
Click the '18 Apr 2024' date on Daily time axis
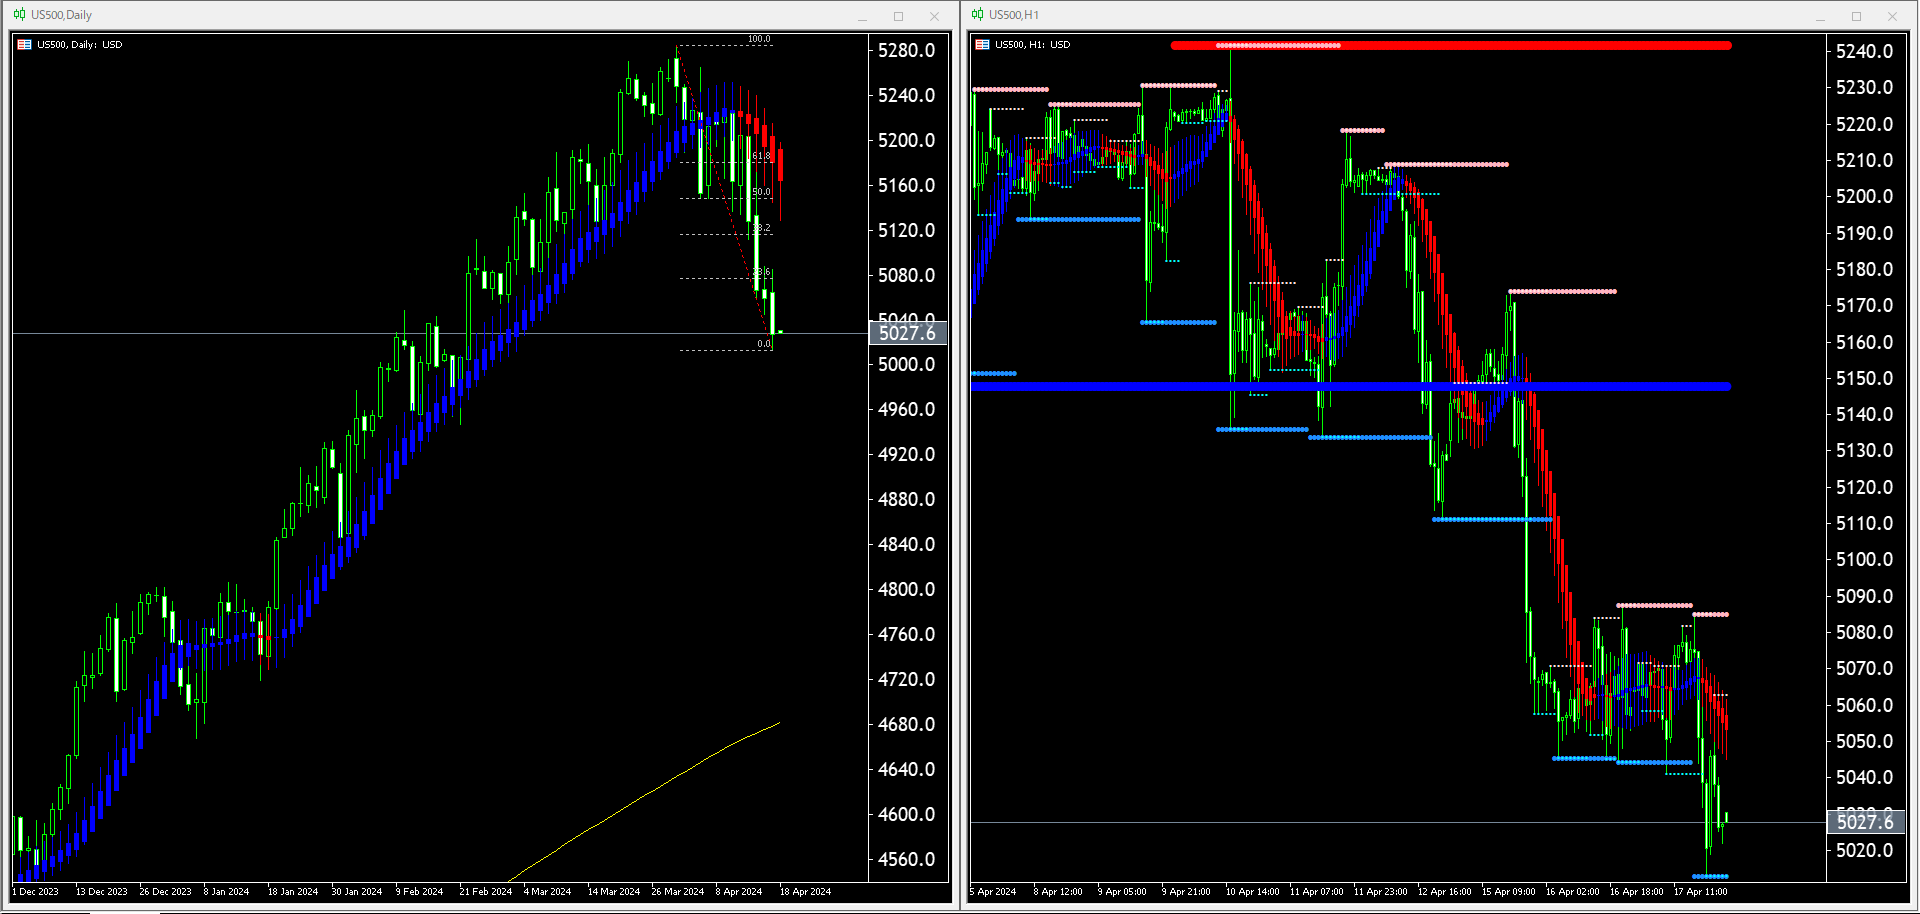point(806,892)
